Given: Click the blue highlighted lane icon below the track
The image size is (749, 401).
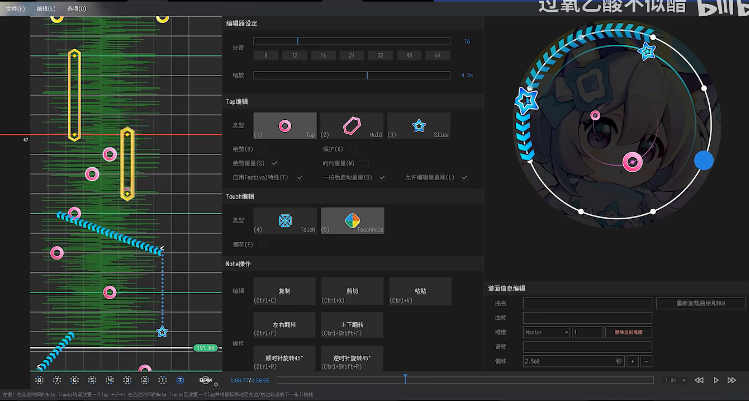Looking at the screenshot, I should [180, 380].
